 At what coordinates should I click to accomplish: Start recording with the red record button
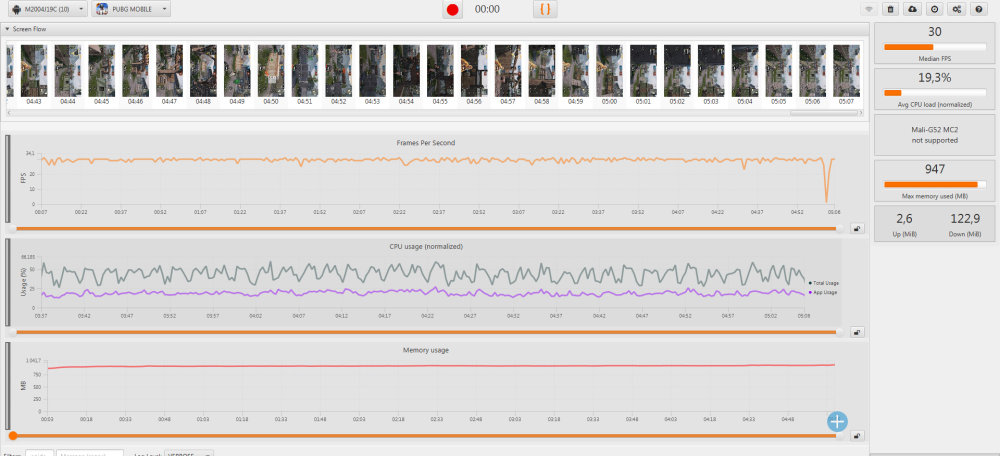(x=453, y=9)
